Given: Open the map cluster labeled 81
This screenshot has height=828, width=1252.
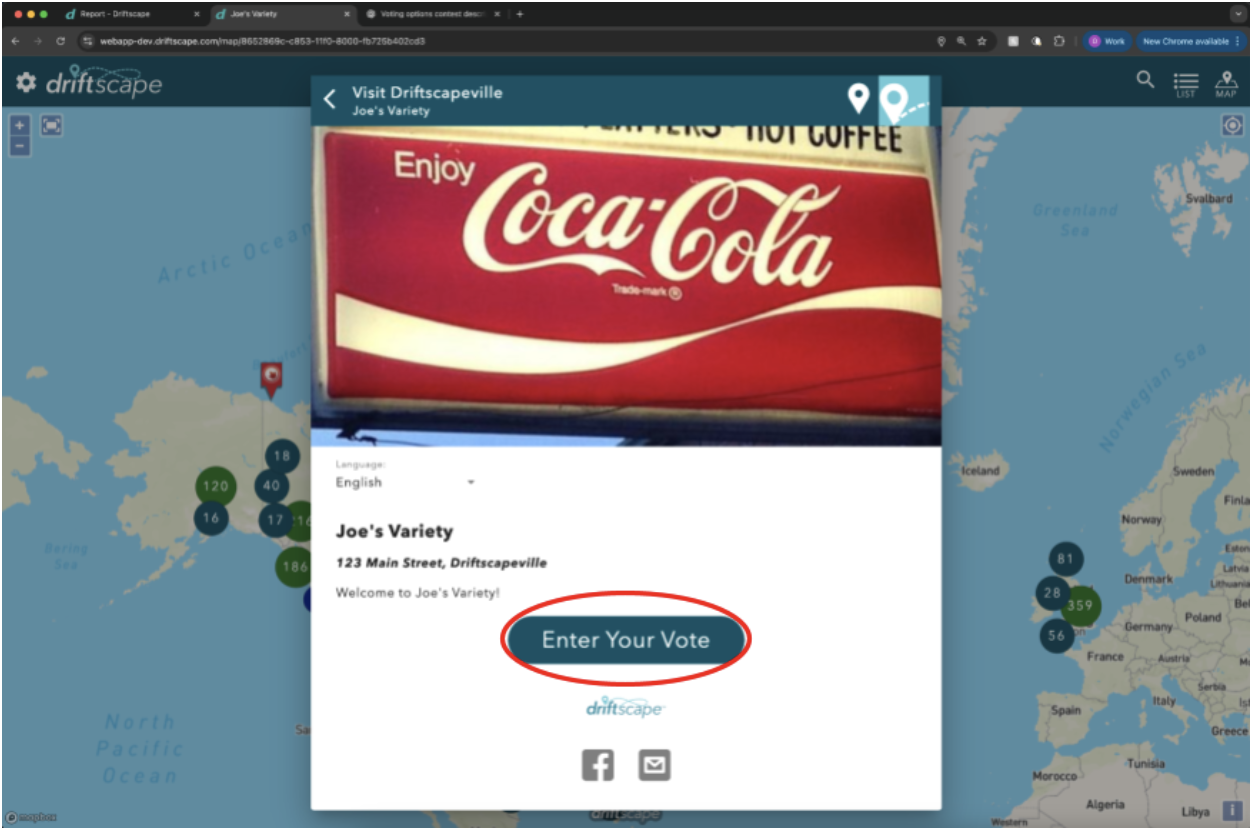Looking at the screenshot, I should pyautogui.click(x=1065, y=559).
